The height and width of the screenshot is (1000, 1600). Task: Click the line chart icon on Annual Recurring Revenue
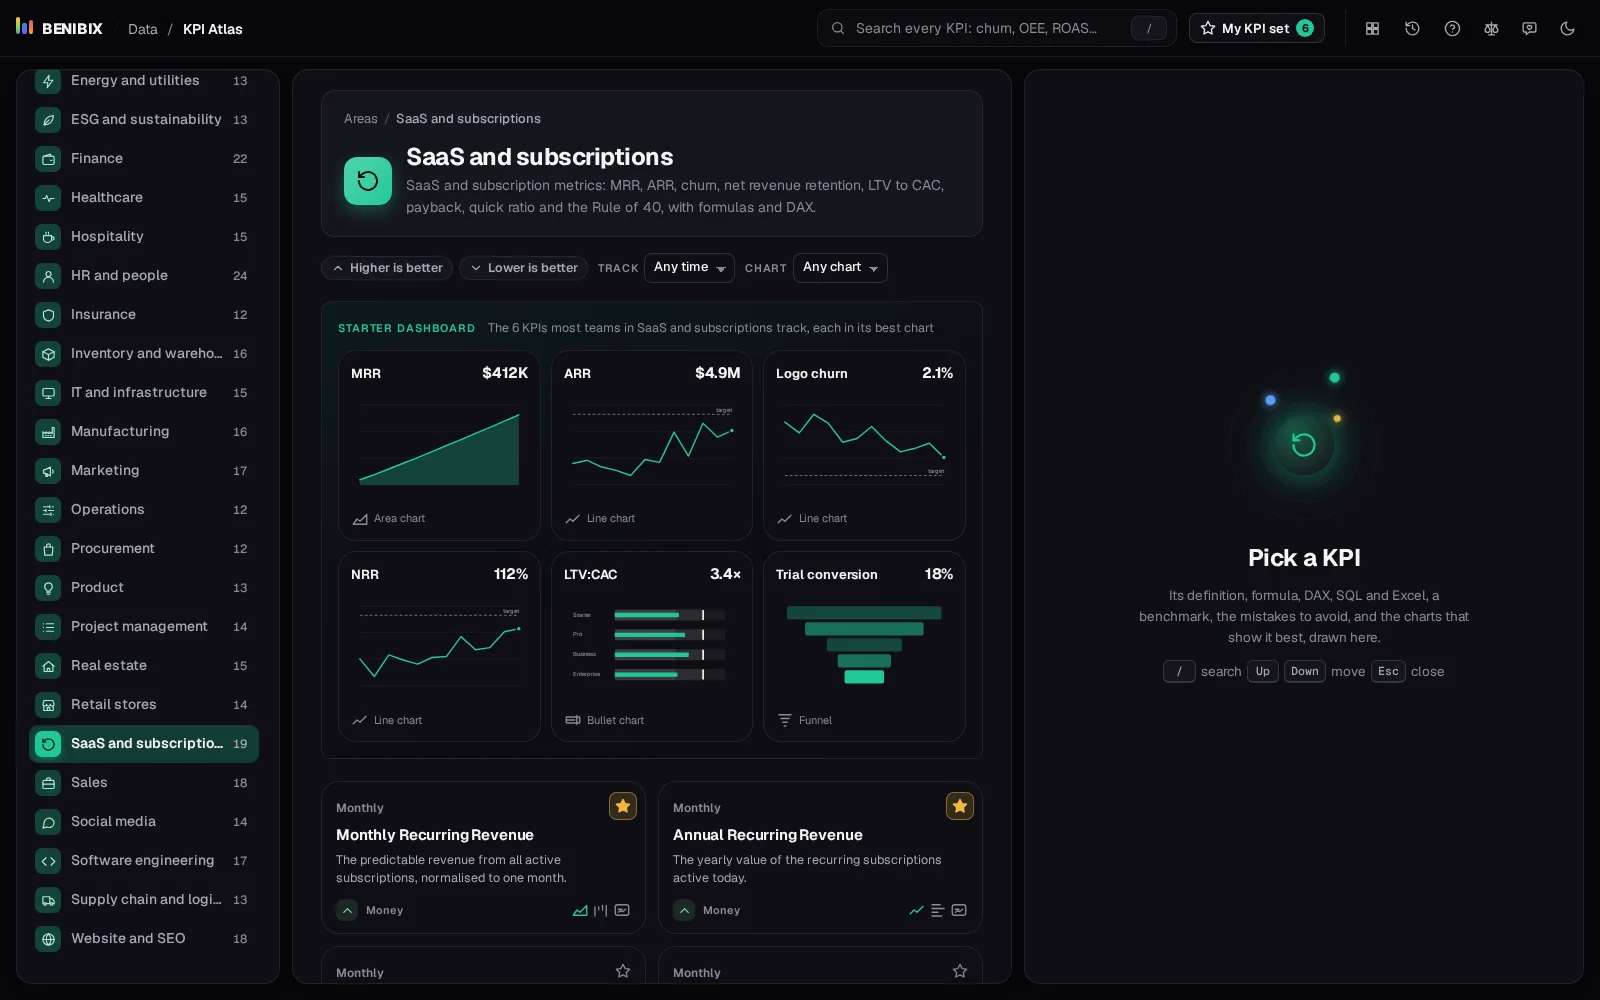(x=916, y=910)
